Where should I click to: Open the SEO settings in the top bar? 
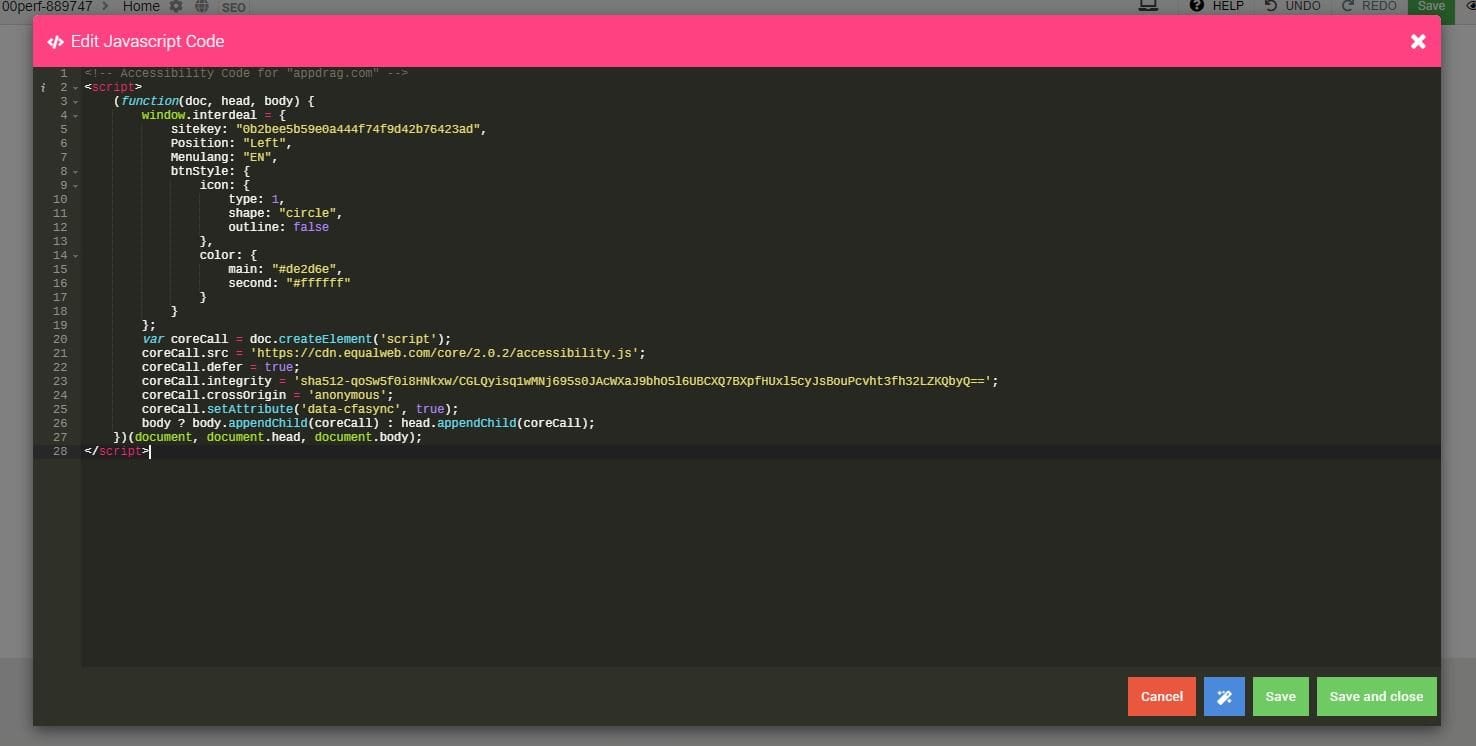[233, 7]
